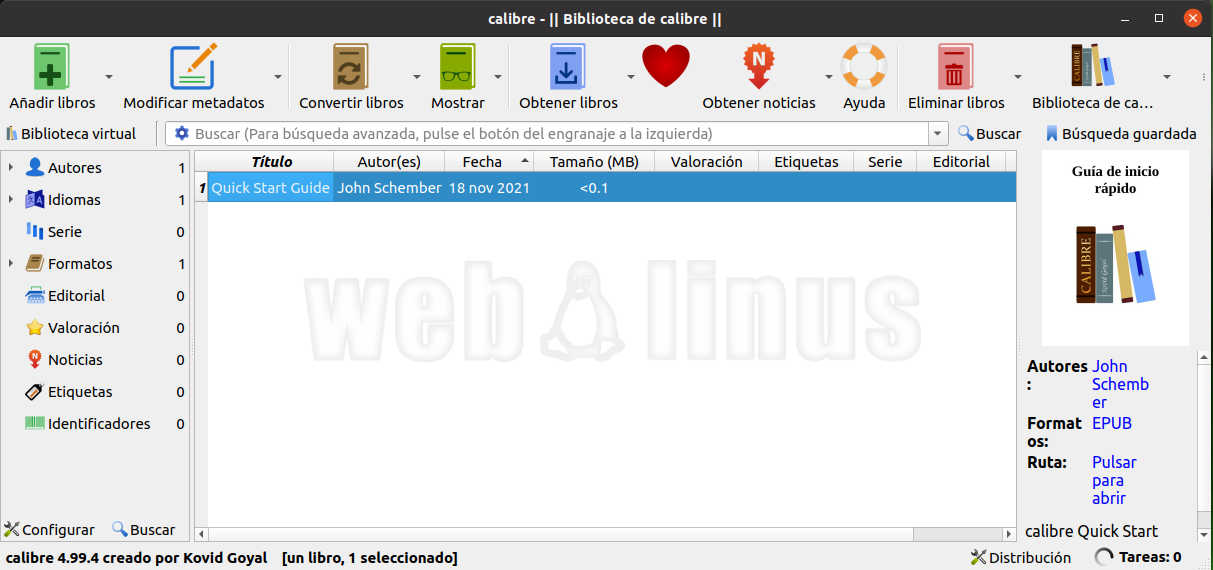Select the Valoración star icon
Image resolution: width=1213 pixels, height=570 pixels.
coord(35,328)
